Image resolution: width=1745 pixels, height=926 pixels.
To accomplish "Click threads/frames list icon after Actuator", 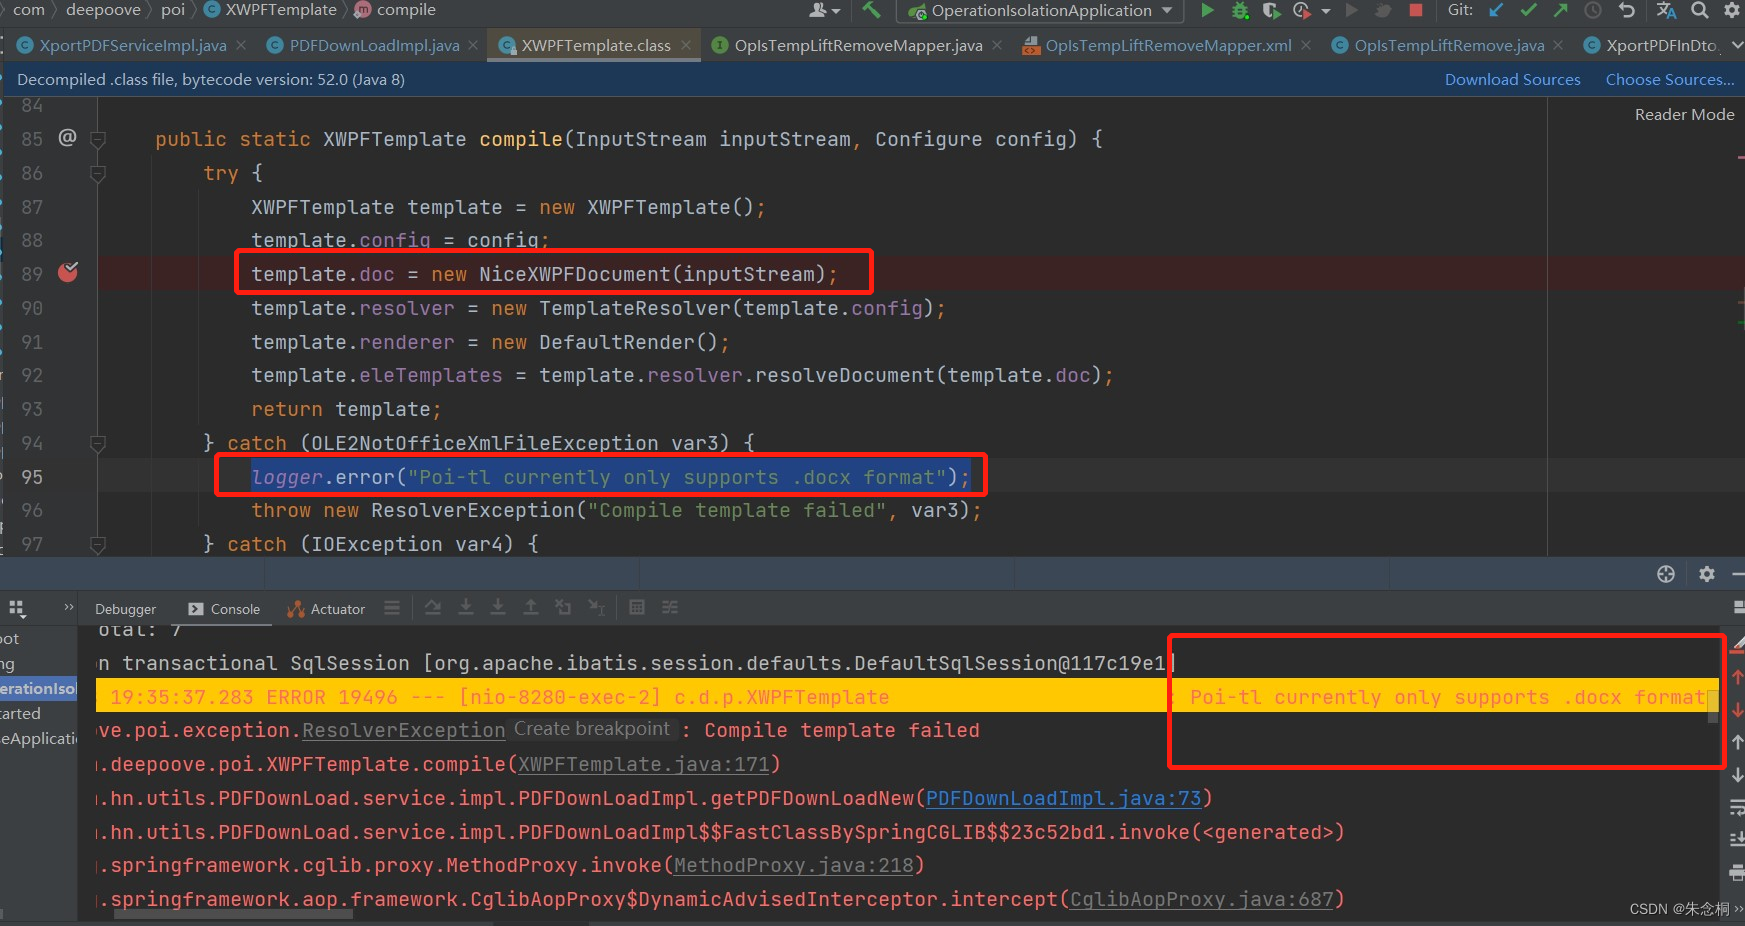I will tap(392, 608).
